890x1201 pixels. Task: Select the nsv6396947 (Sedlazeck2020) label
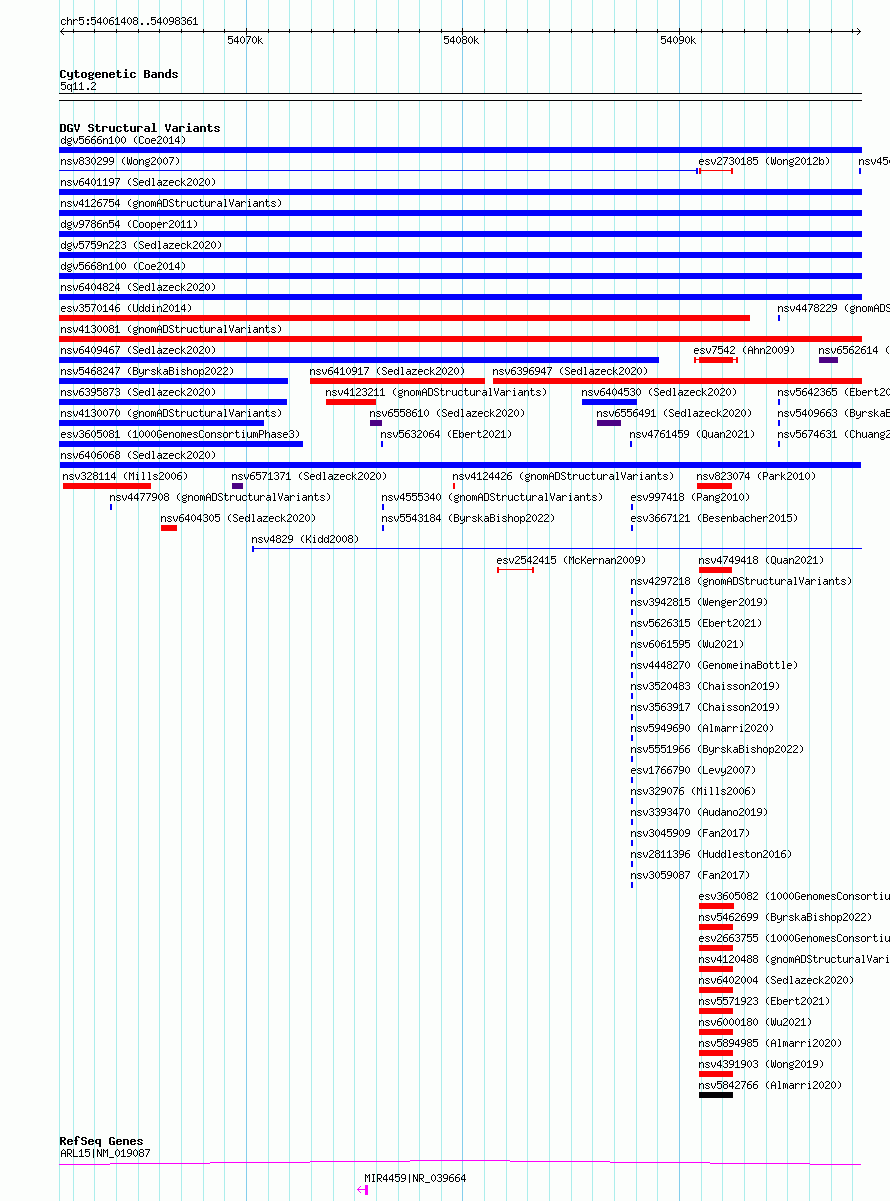[571, 371]
